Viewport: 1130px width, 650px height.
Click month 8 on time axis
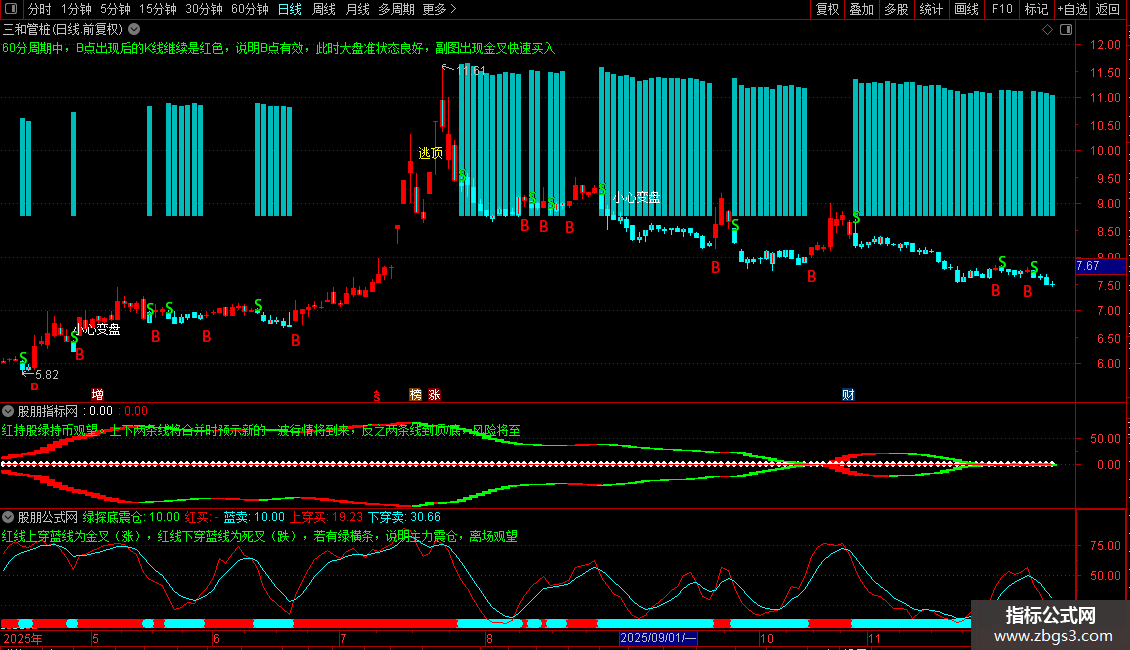(489, 638)
